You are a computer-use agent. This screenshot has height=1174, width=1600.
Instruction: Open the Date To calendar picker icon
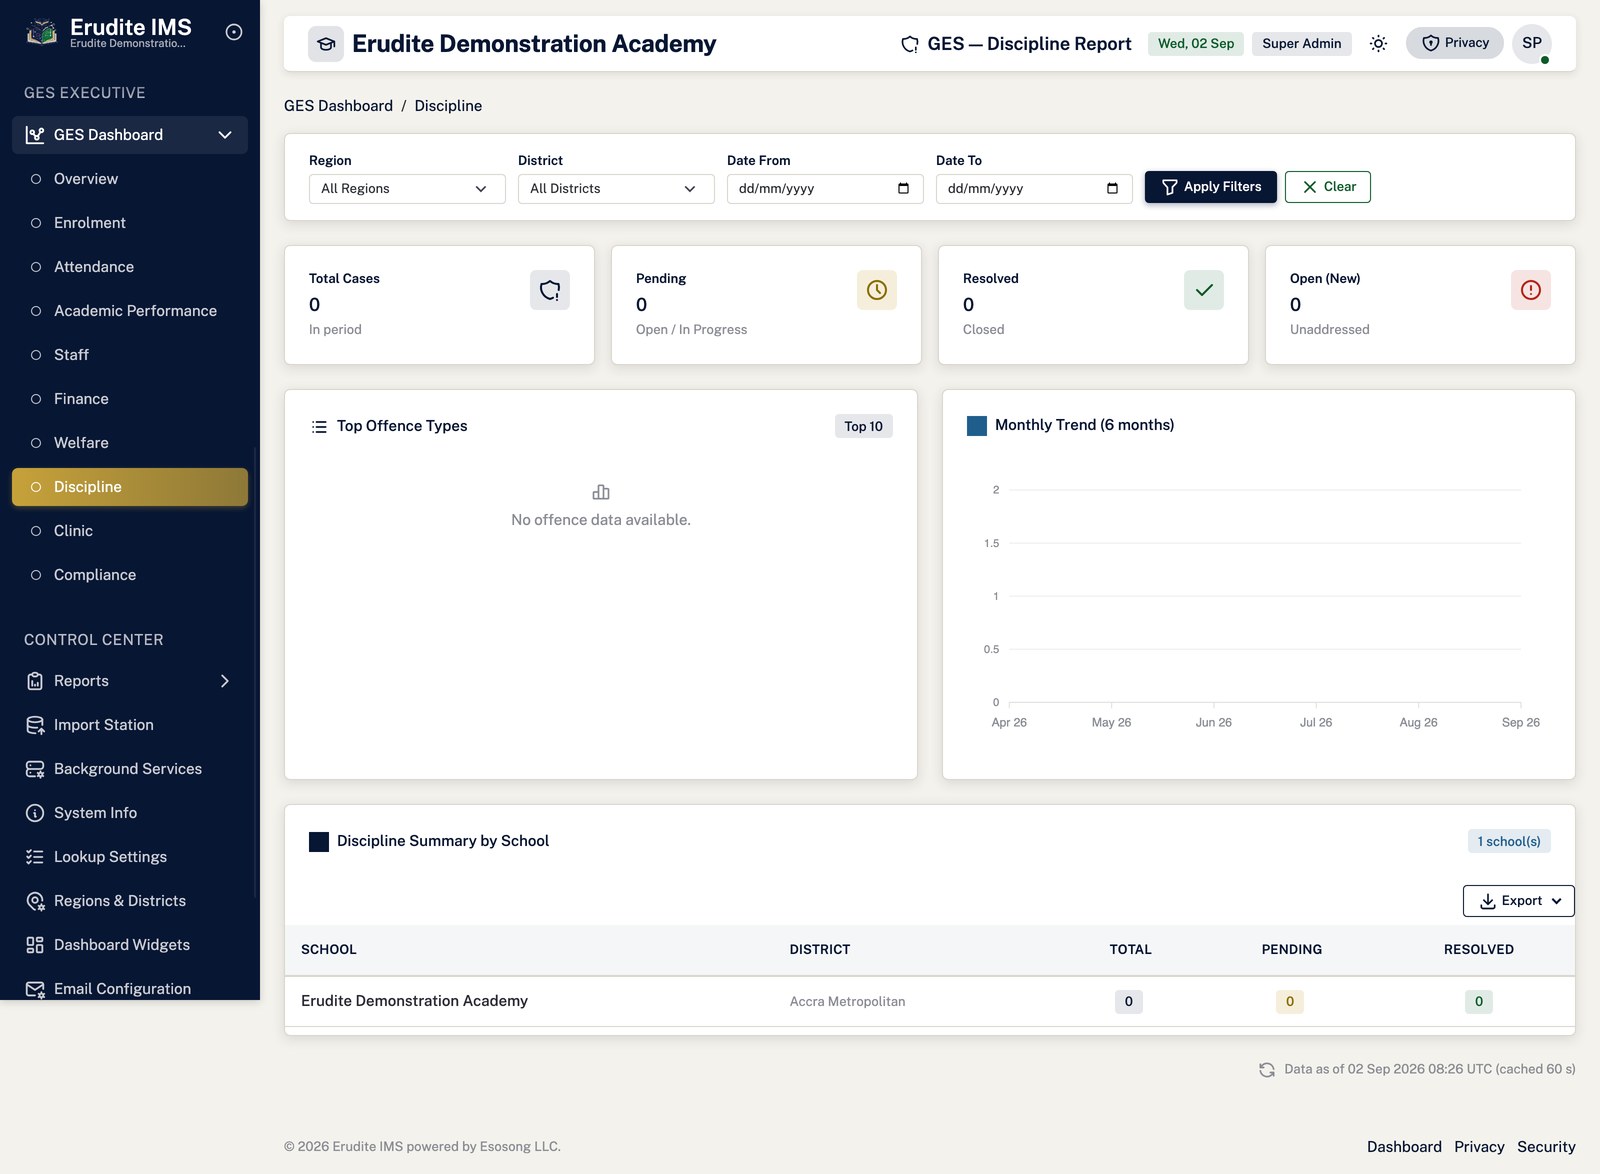pos(1113,188)
